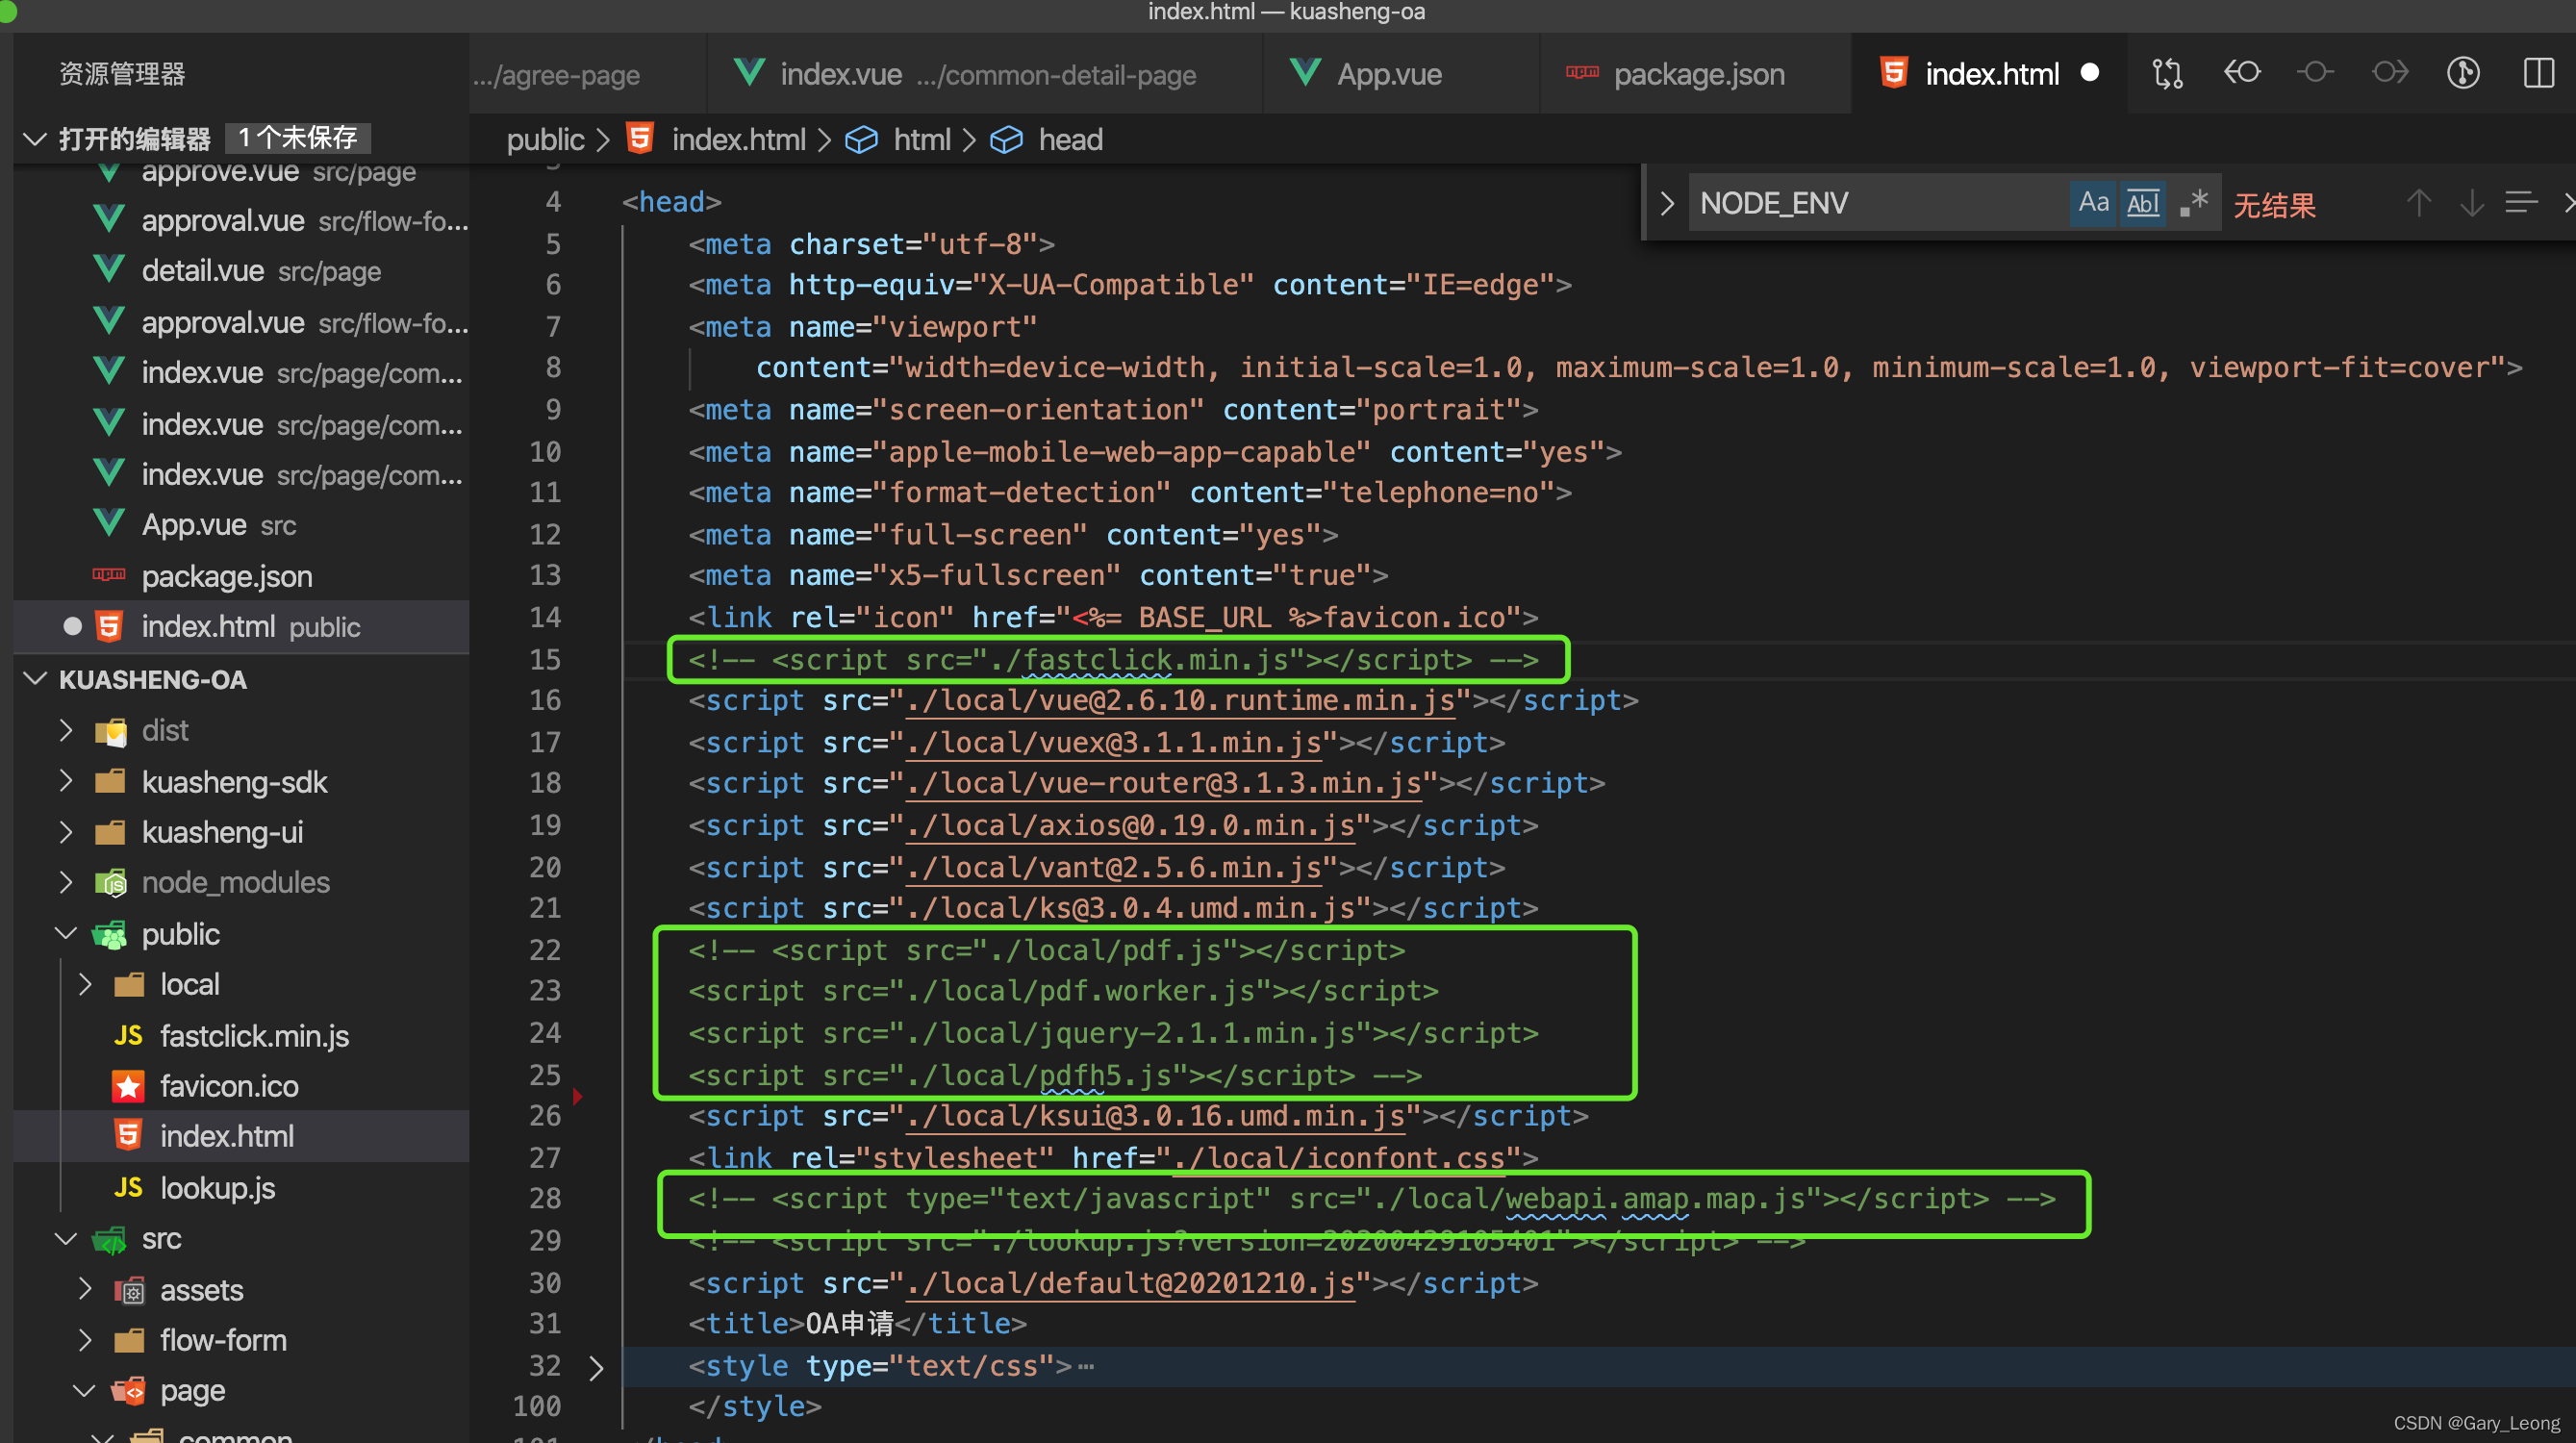Split the editor with the layout icon
This screenshot has height=1443, width=2576.
pyautogui.click(x=2538, y=73)
